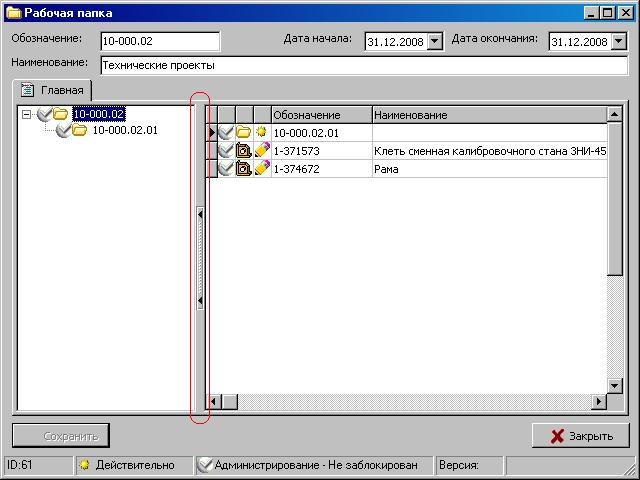The width and height of the screenshot is (640, 480).
Task: Click row selector arrow for 10-000.02.01
Action: [x=211, y=133]
